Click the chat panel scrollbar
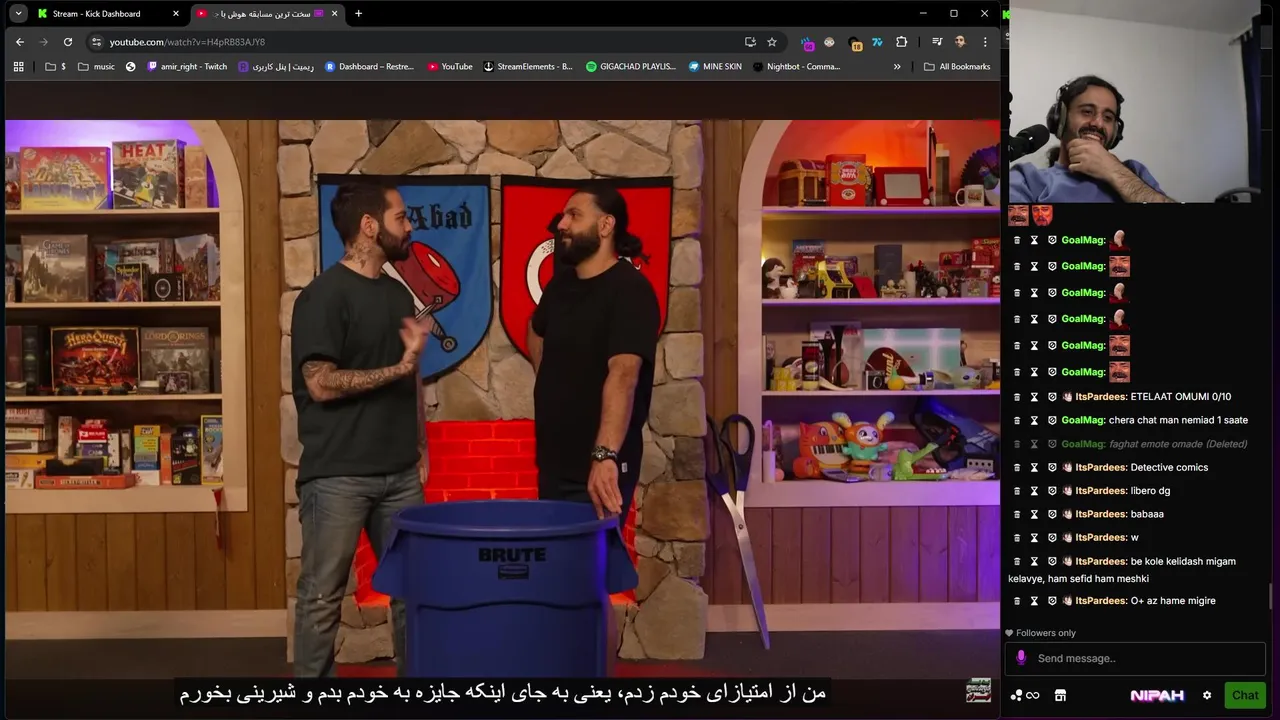 (x=1272, y=596)
